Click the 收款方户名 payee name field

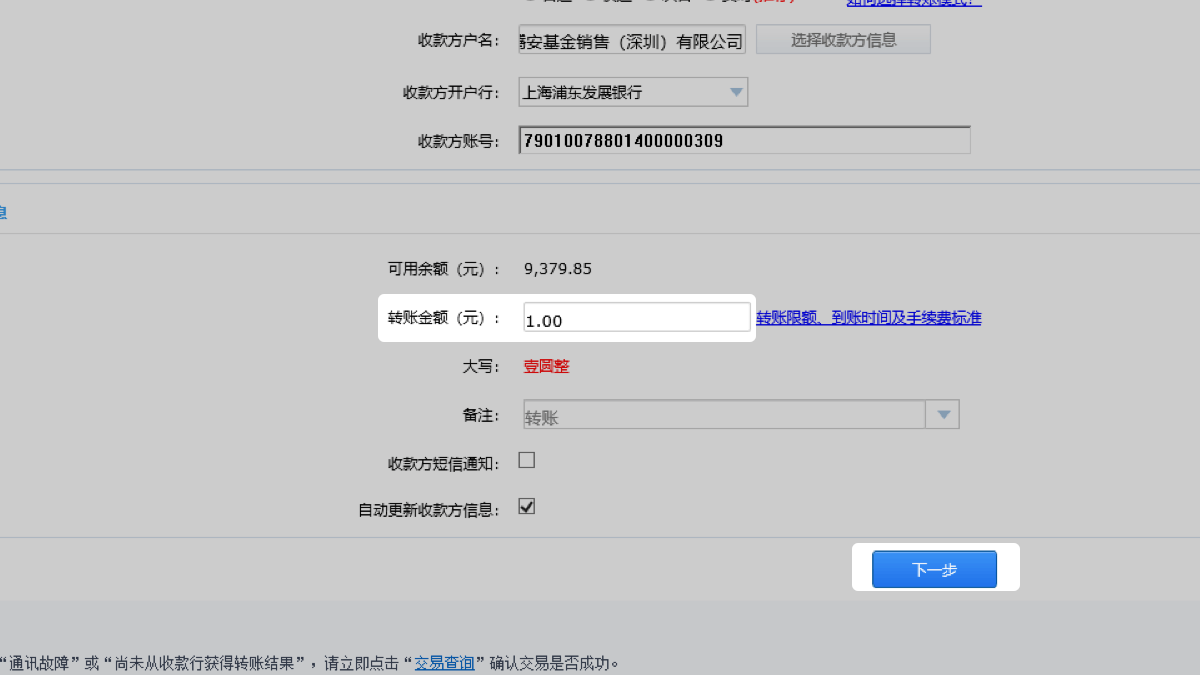tap(632, 41)
